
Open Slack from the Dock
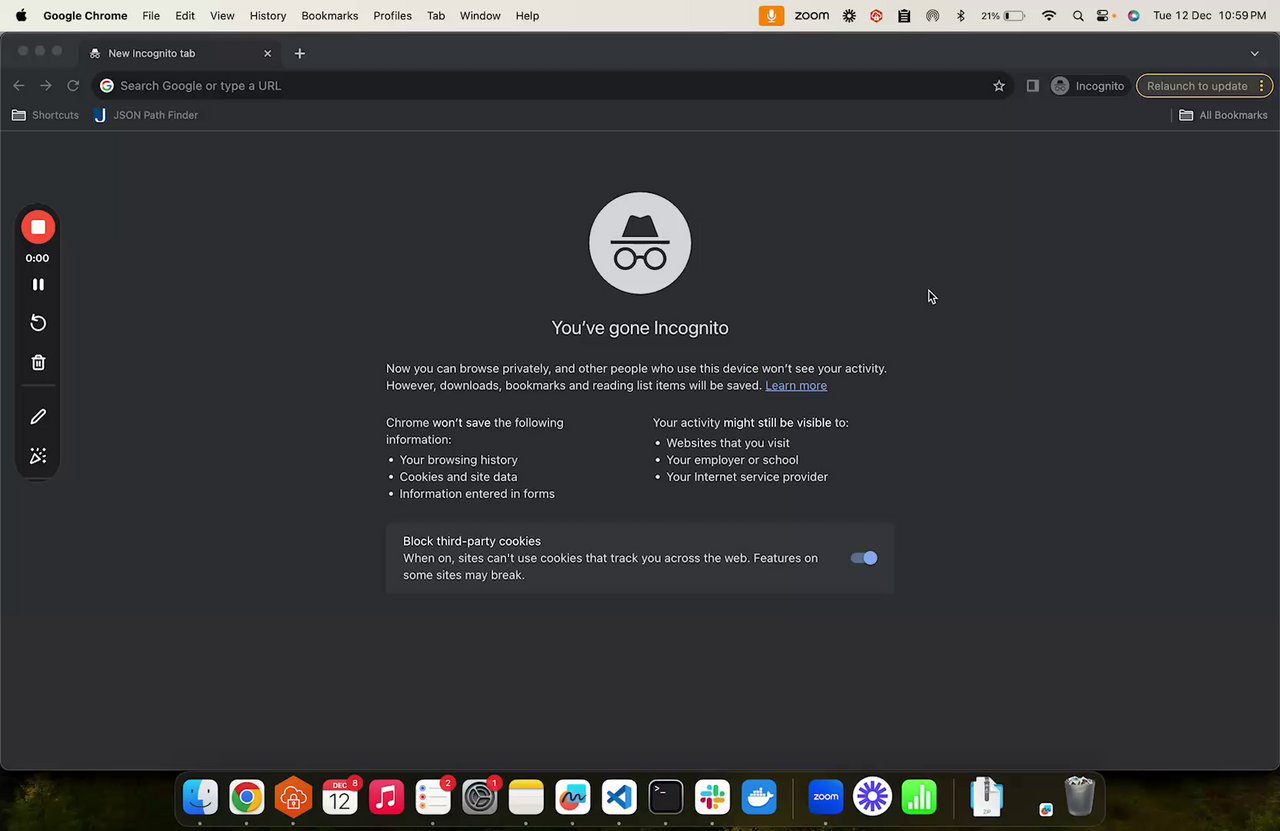pos(713,797)
